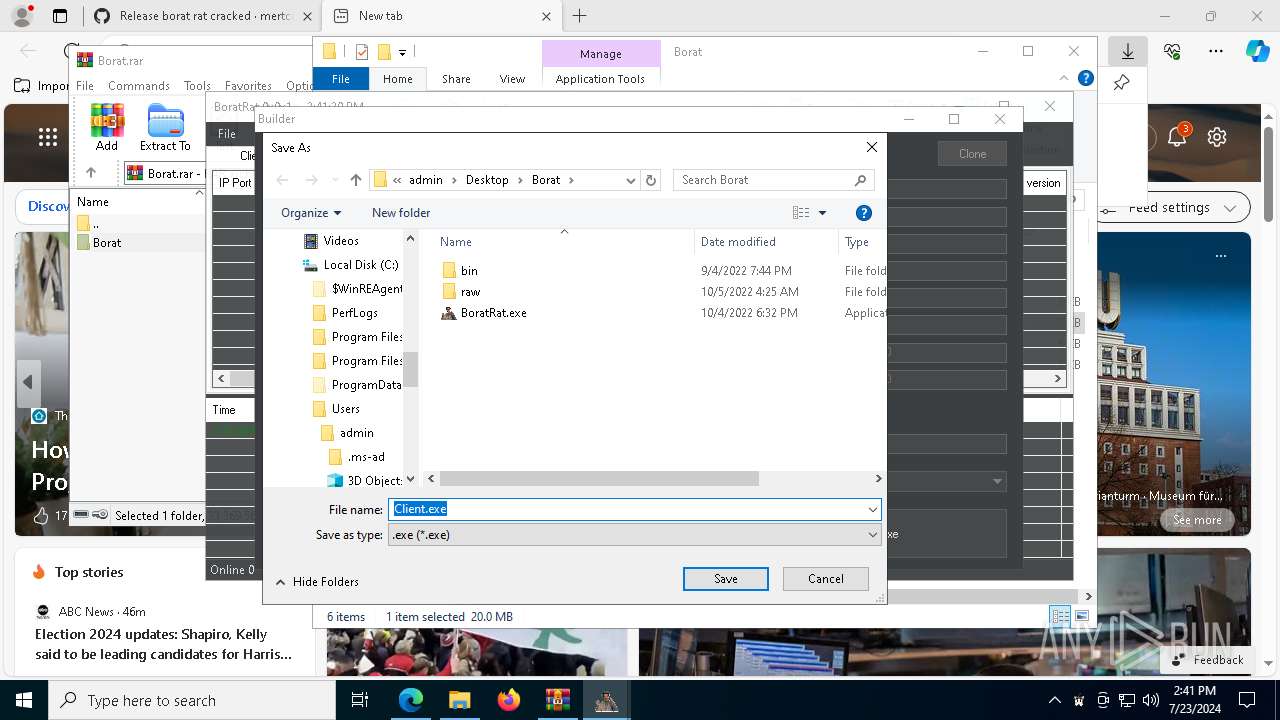Go up a level in WinRAR window
The width and height of the screenshot is (1280, 720).
(91, 173)
